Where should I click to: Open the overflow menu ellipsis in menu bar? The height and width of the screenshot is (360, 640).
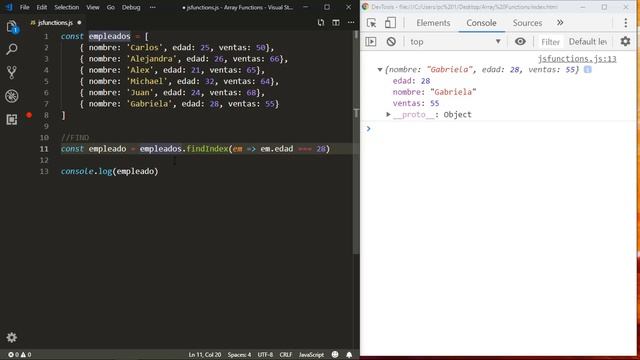pyautogui.click(x=152, y=7)
